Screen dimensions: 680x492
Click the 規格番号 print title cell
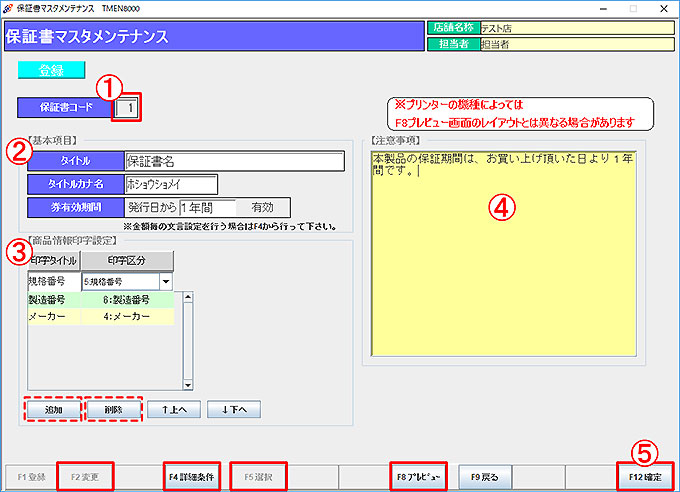(x=54, y=282)
